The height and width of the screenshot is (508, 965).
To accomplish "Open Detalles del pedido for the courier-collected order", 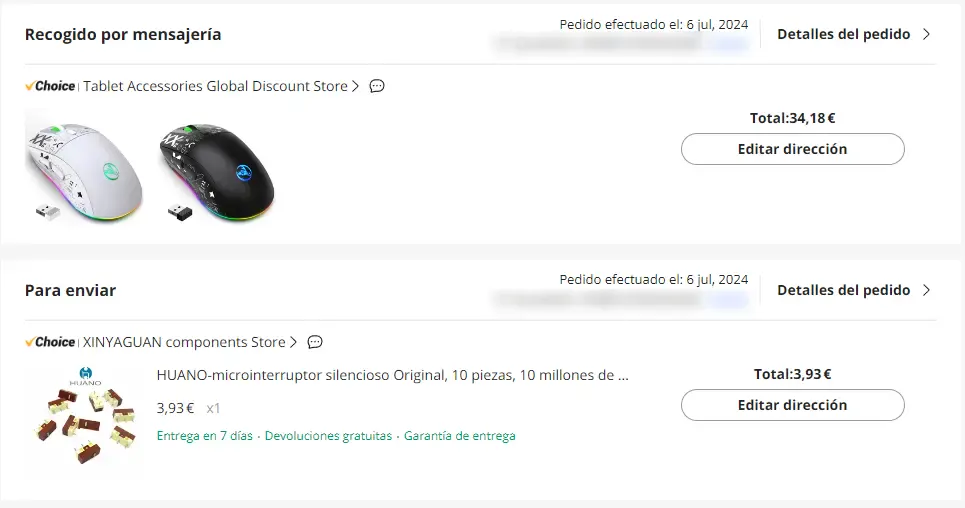I will [x=843, y=34].
